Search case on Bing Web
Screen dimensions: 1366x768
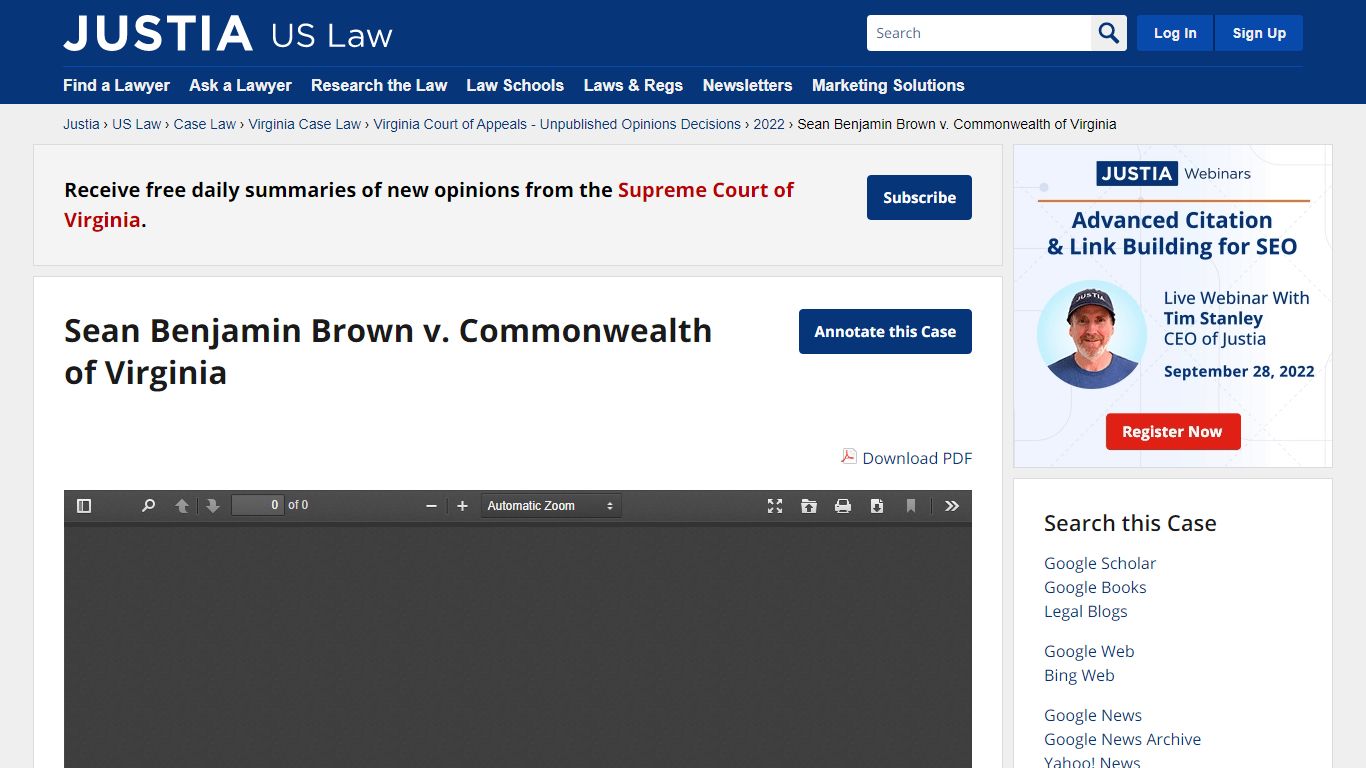(x=1079, y=675)
